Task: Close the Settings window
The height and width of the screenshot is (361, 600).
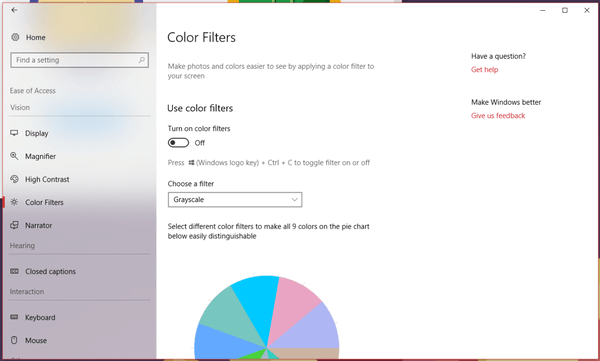Action: click(x=587, y=10)
